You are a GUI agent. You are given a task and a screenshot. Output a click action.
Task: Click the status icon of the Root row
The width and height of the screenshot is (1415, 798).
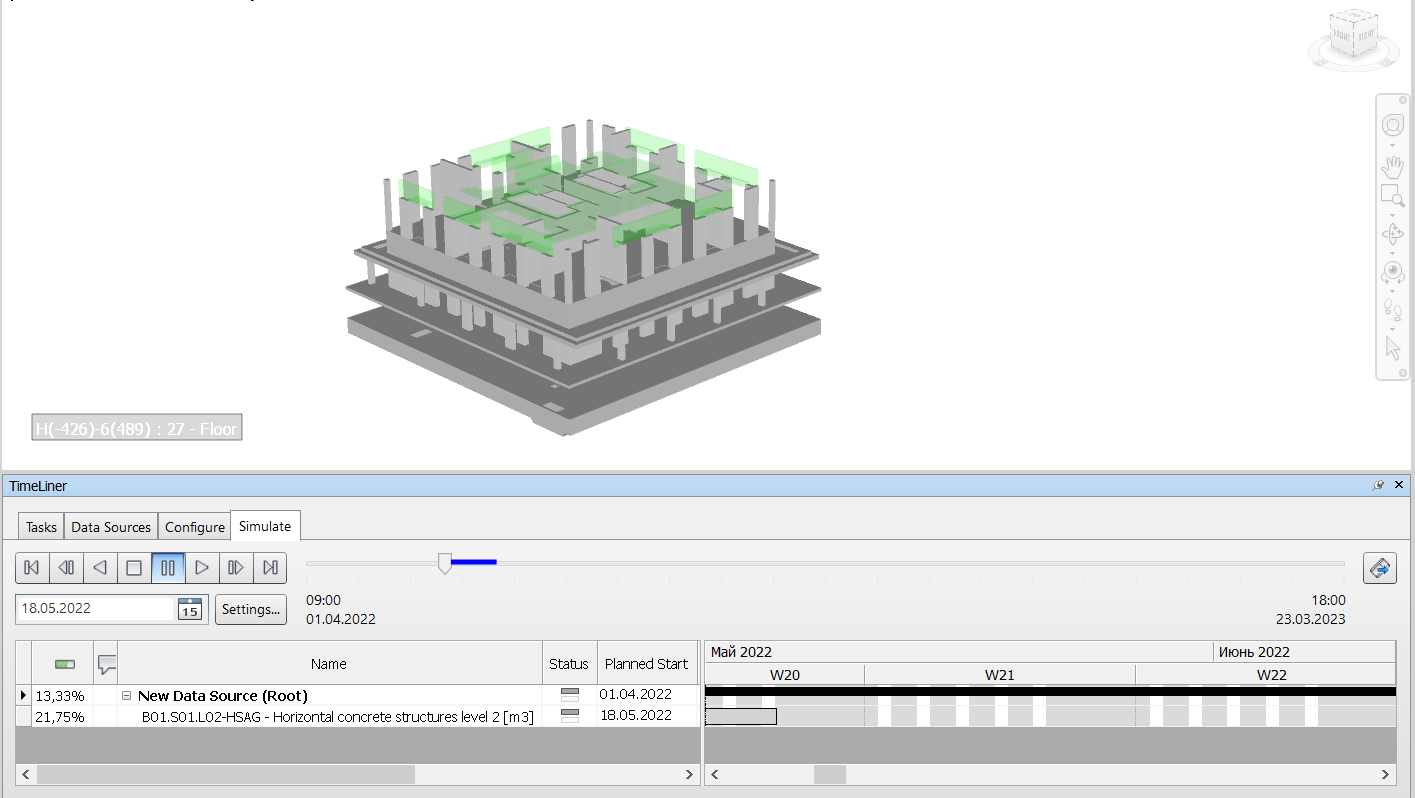[570, 694]
